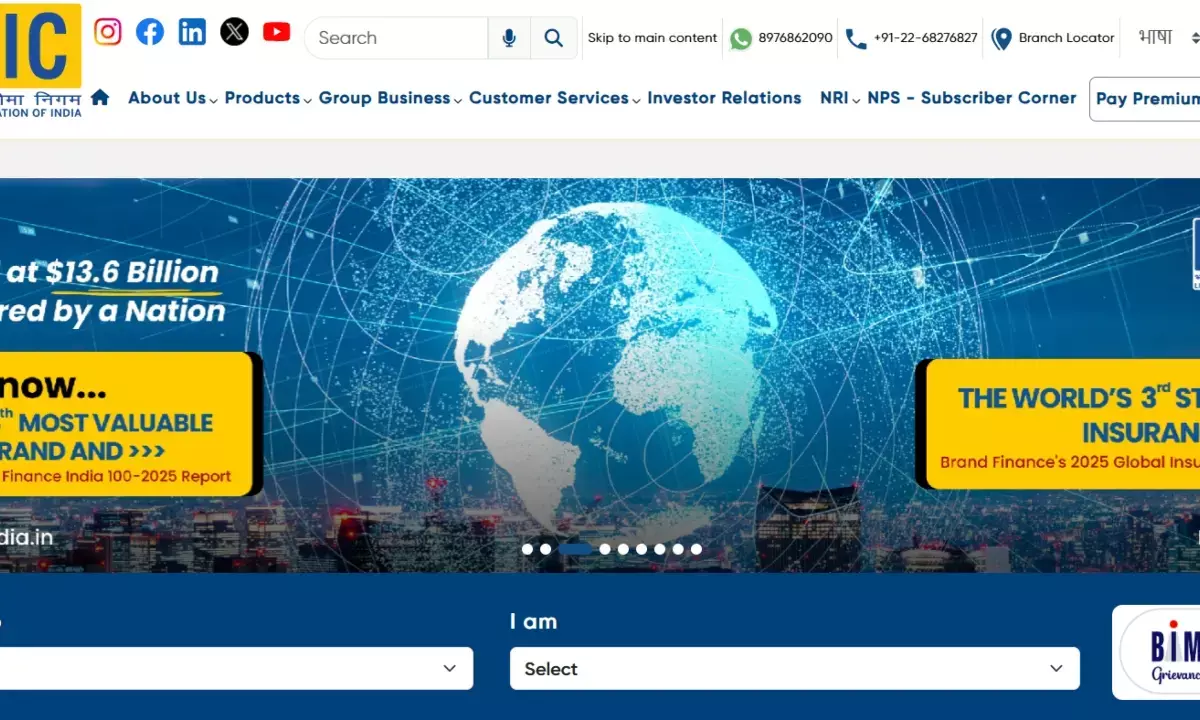Open the X (Twitter) icon
Image resolution: width=1200 pixels, height=720 pixels.
pyautogui.click(x=234, y=32)
